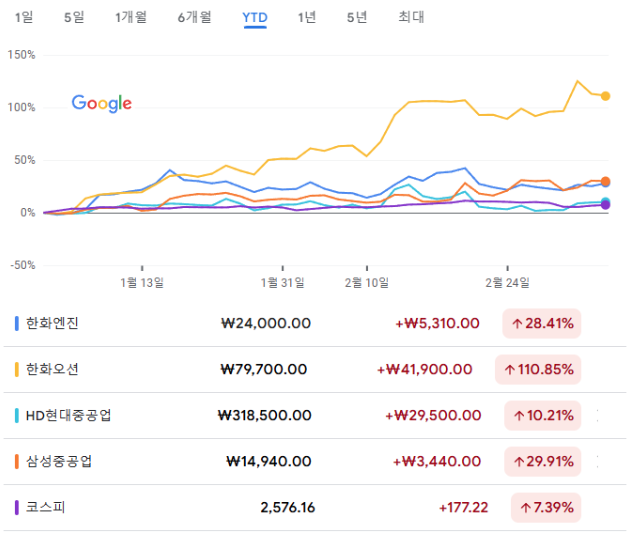This screenshot has height=538, width=644.
Task: Click the teal HD현대중공업 legend color bar
Action: [17, 416]
